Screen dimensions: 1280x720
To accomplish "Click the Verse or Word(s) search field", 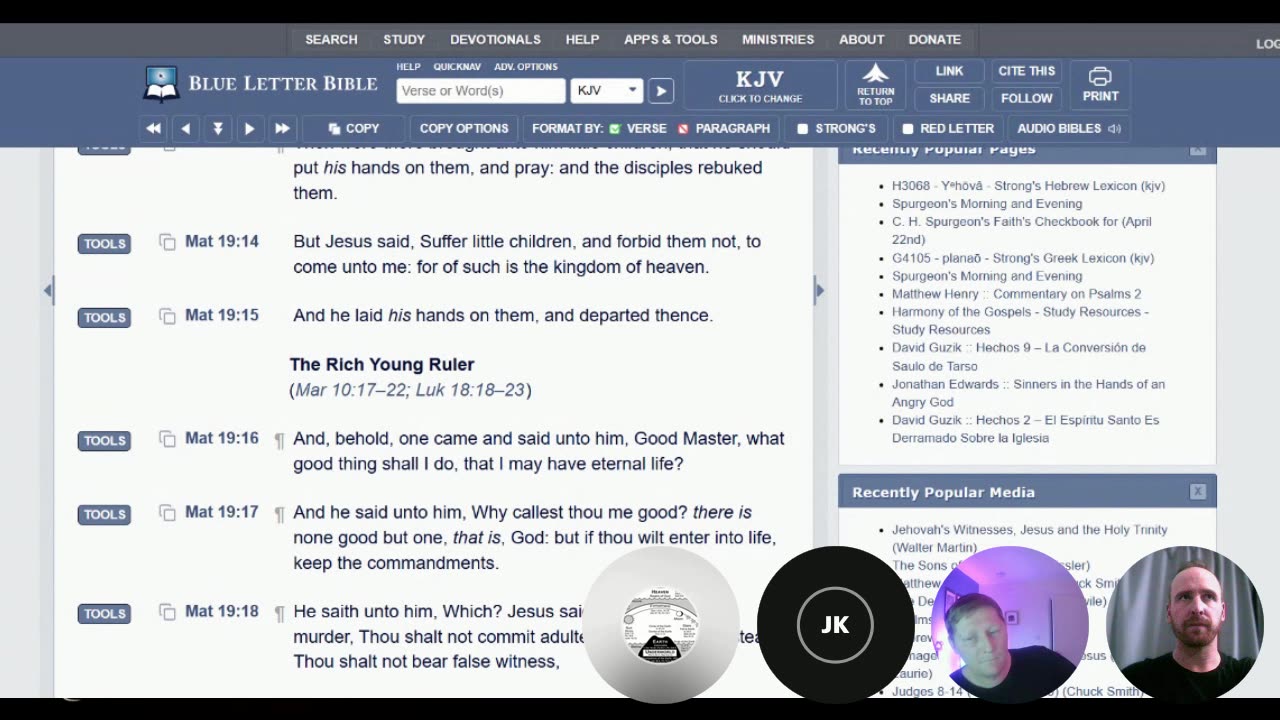I will point(480,90).
